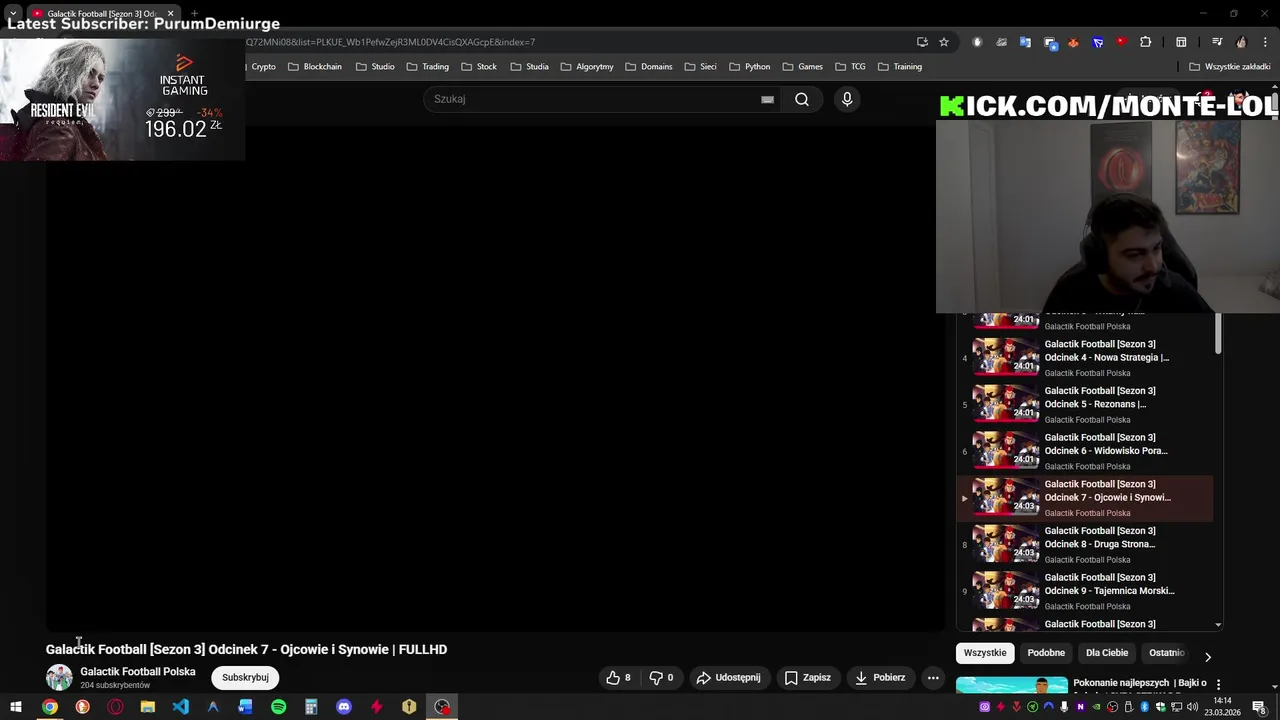This screenshot has height=720, width=1280.
Task: Open Opera browser from taskbar
Action: coord(115,707)
